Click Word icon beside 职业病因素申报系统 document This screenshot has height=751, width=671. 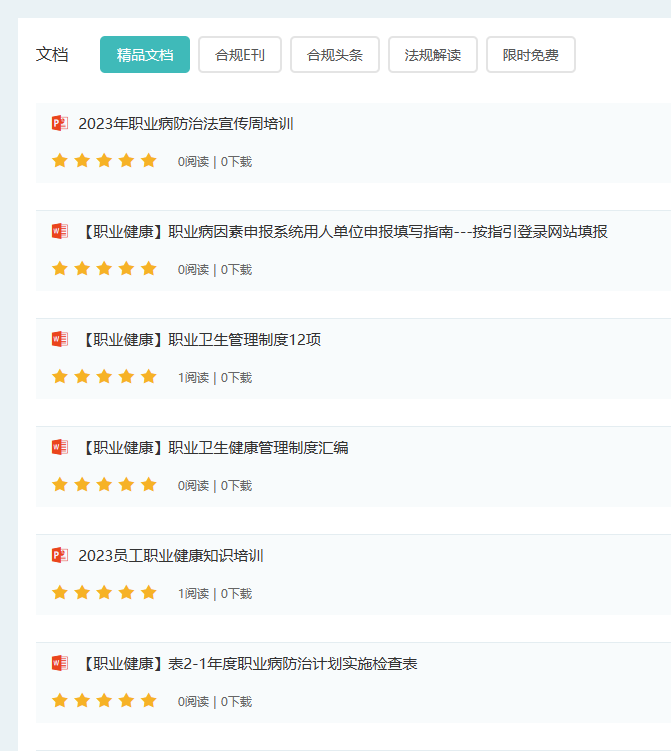tap(60, 231)
